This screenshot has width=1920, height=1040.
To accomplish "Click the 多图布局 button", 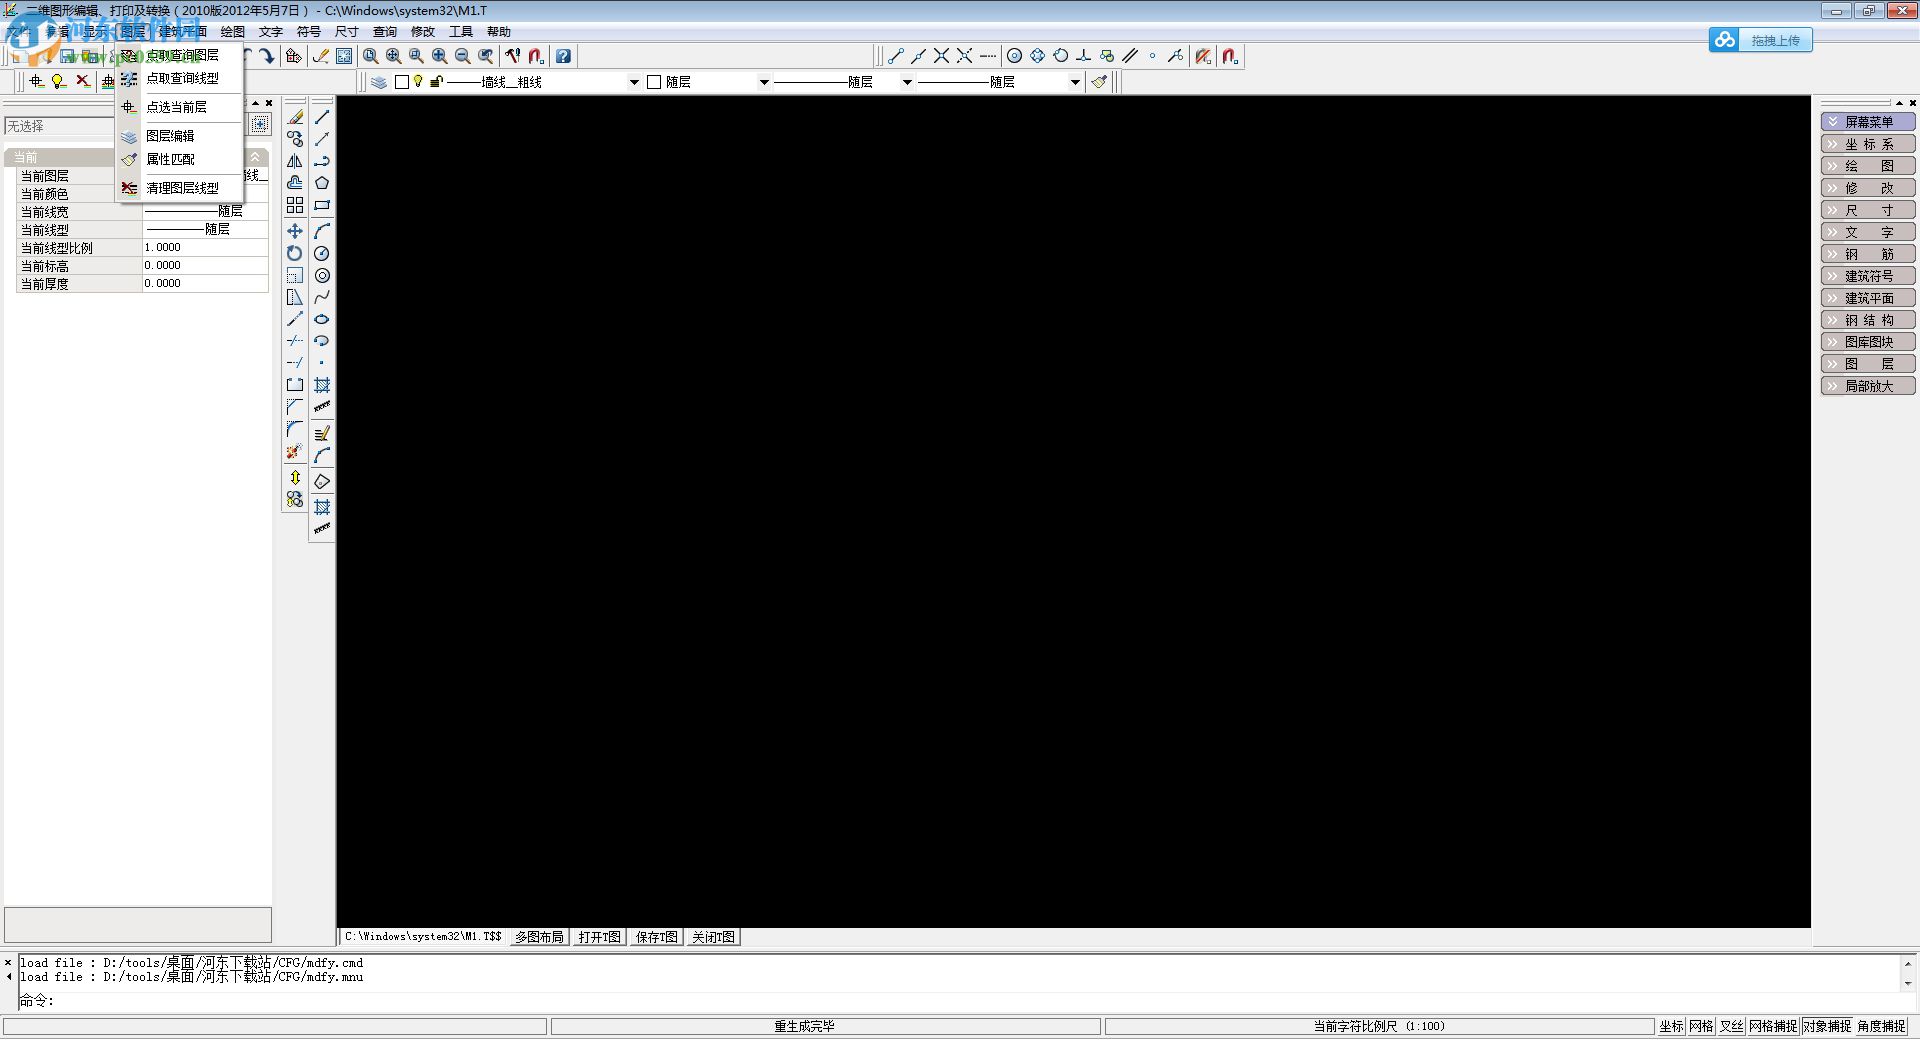I will click(x=539, y=937).
